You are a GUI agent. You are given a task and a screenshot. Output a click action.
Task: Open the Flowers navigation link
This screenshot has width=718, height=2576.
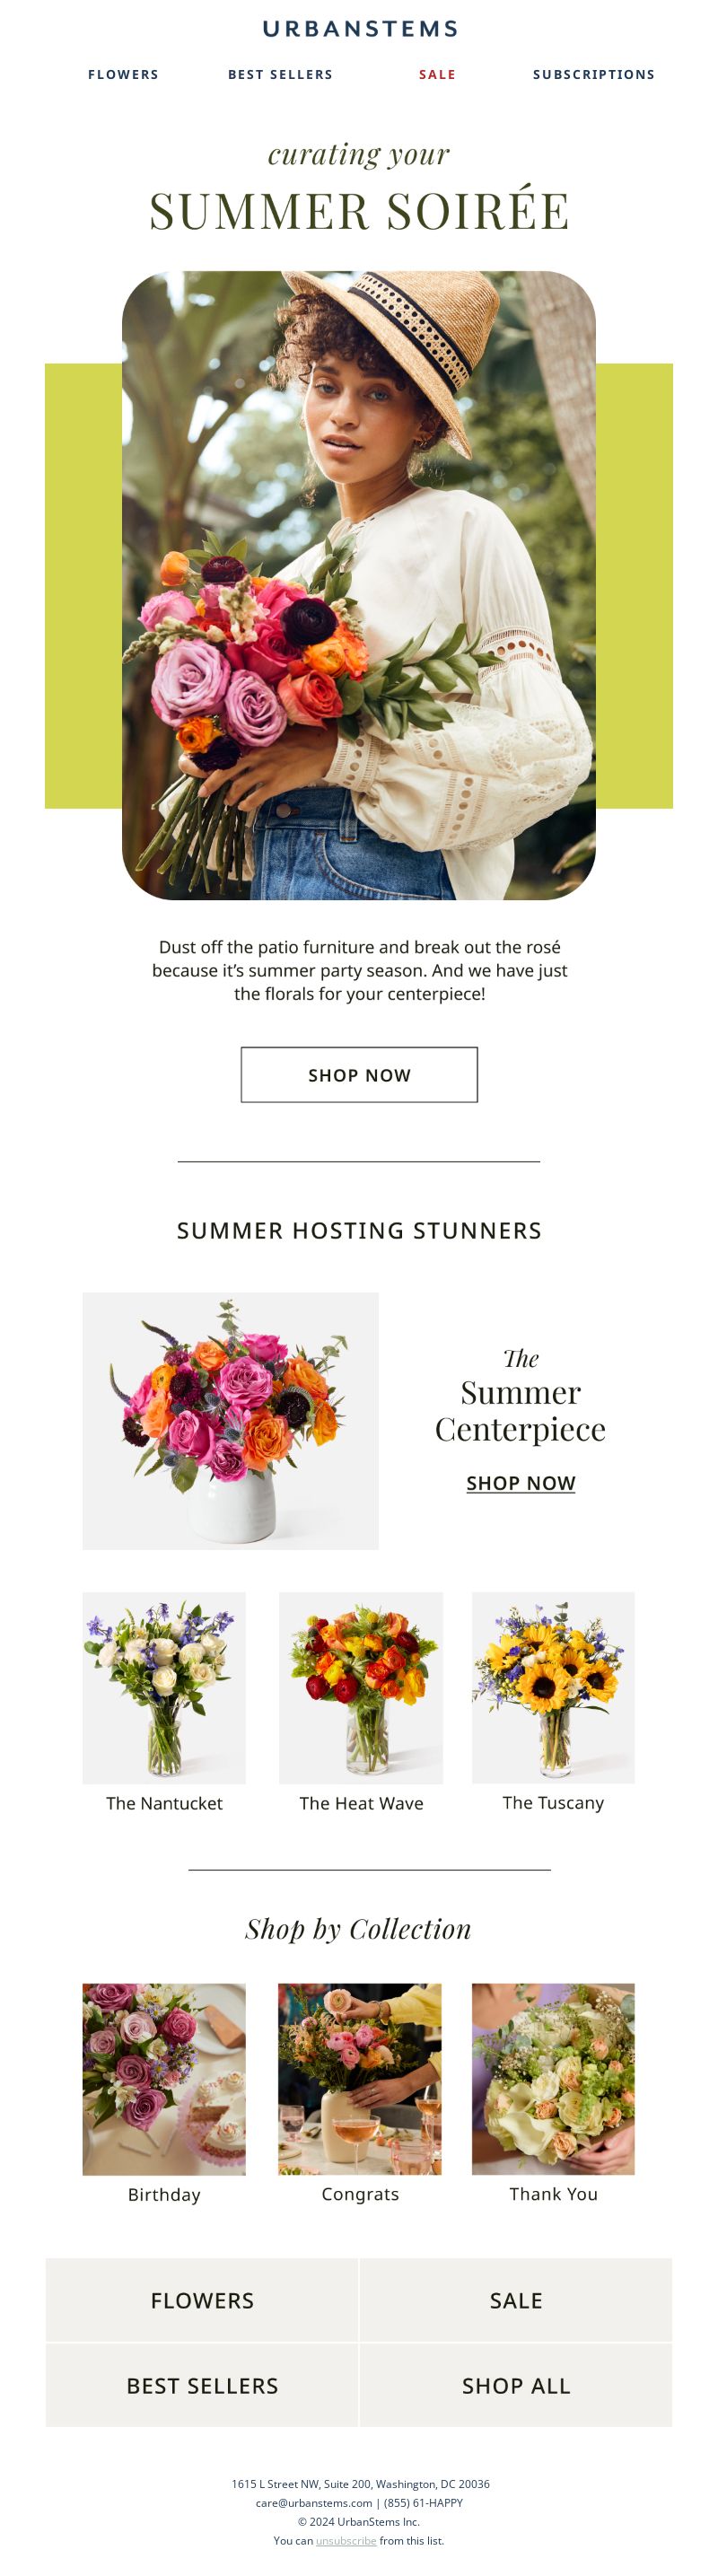(123, 75)
